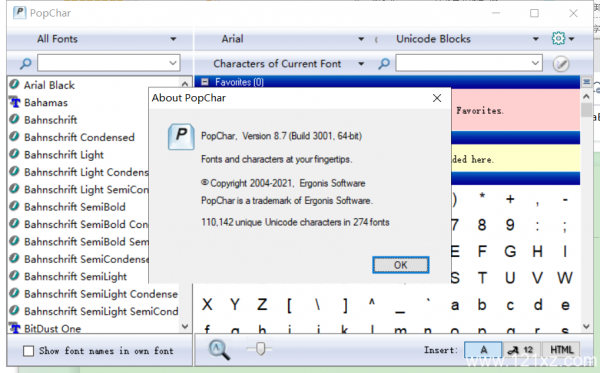The height and width of the screenshot is (373, 600).
Task: Click character grid scroll down arrow
Action: pos(586,326)
